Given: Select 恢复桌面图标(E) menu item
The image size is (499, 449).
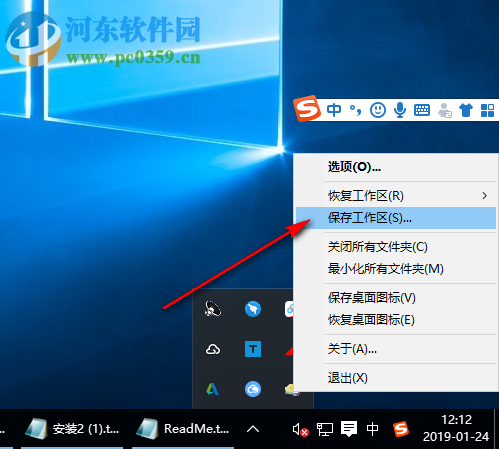Looking at the screenshot, I should [396, 320].
